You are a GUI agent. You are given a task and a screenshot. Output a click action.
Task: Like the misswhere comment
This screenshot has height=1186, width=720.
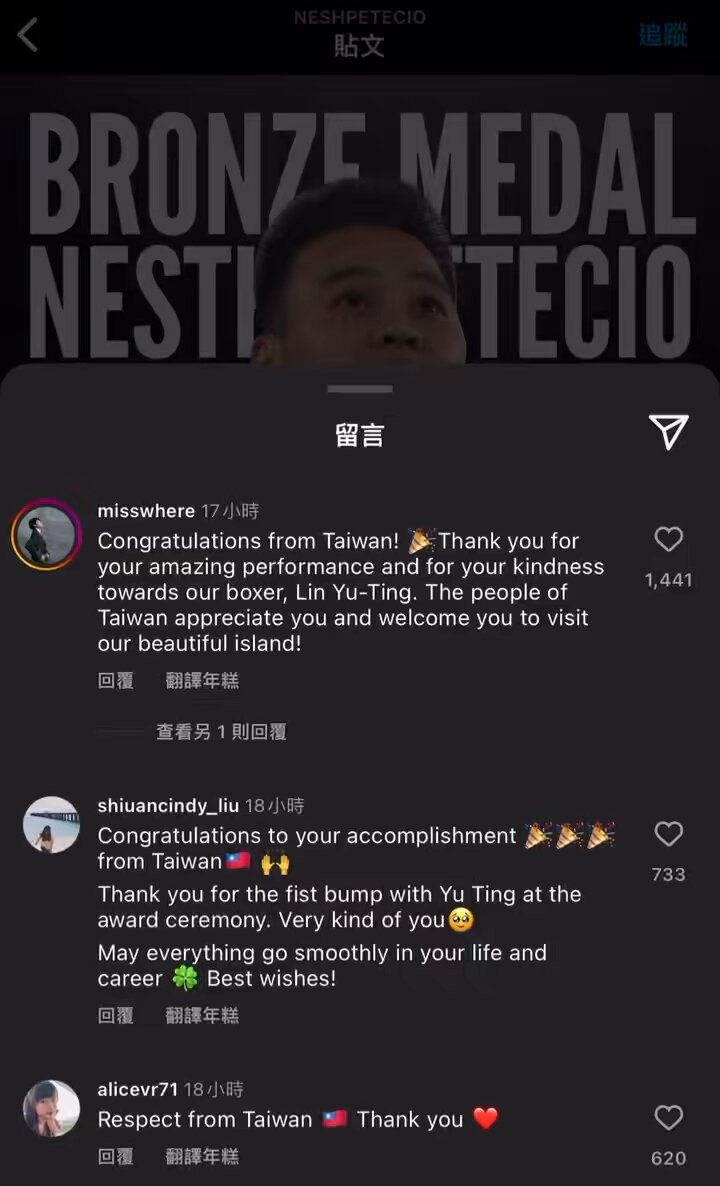tap(669, 539)
